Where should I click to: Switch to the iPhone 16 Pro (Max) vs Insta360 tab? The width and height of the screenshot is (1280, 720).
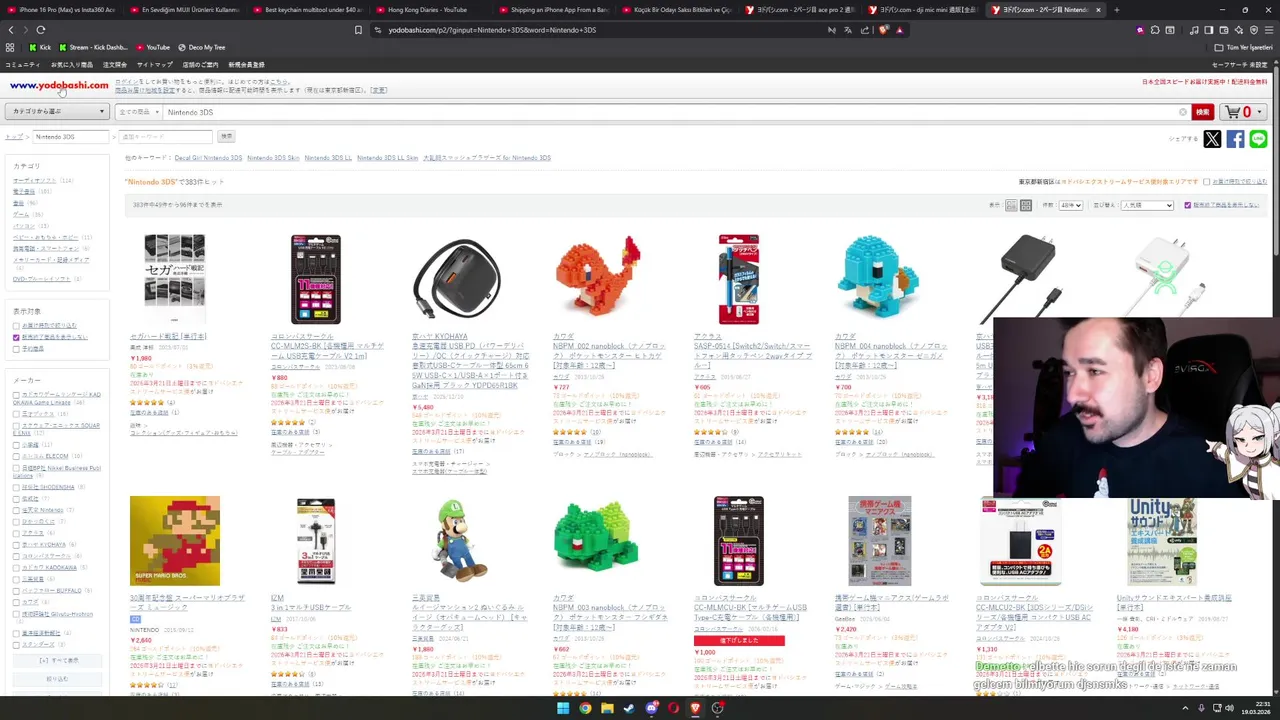pyautogui.click(x=60, y=10)
